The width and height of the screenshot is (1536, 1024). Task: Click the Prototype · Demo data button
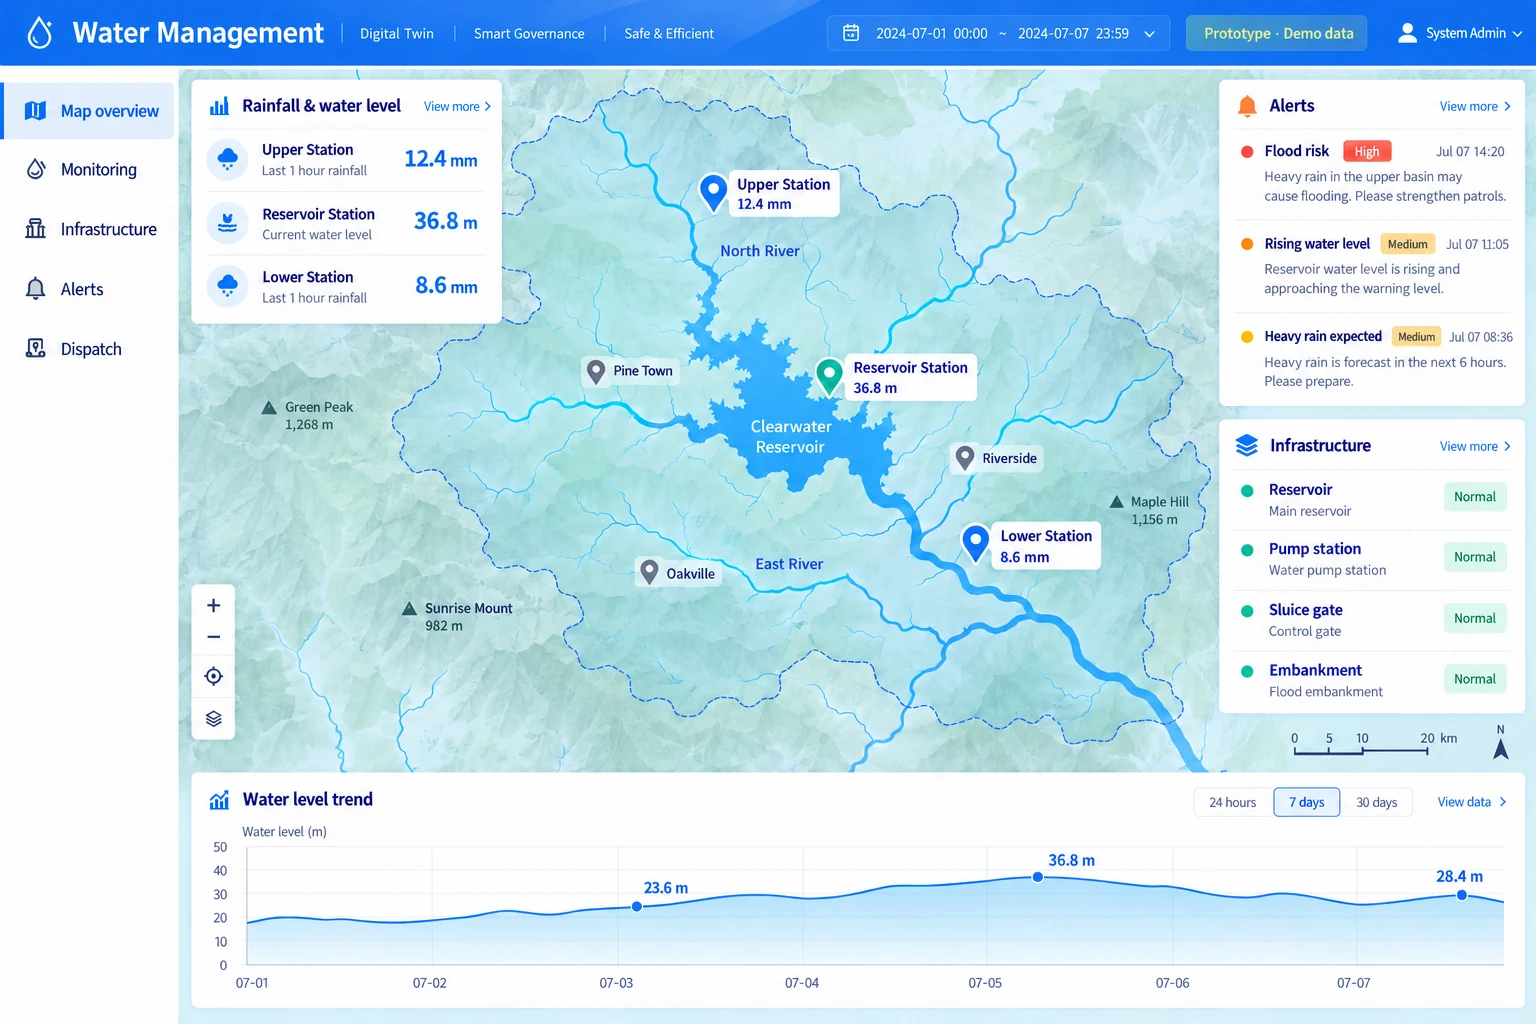1277,33
